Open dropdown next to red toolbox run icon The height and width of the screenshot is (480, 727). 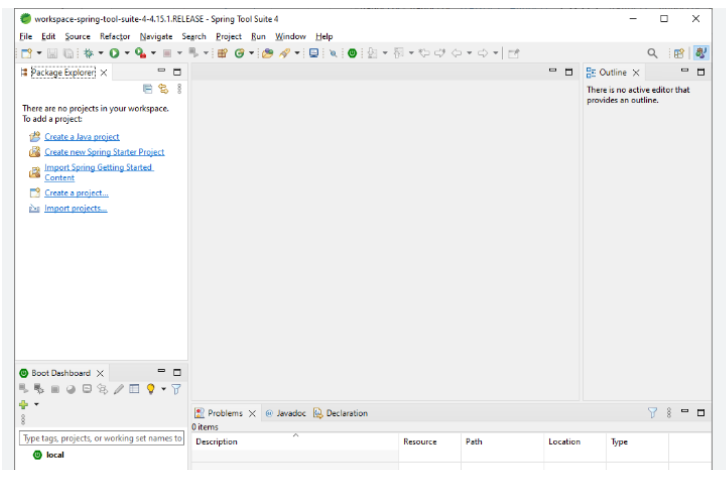(153, 53)
